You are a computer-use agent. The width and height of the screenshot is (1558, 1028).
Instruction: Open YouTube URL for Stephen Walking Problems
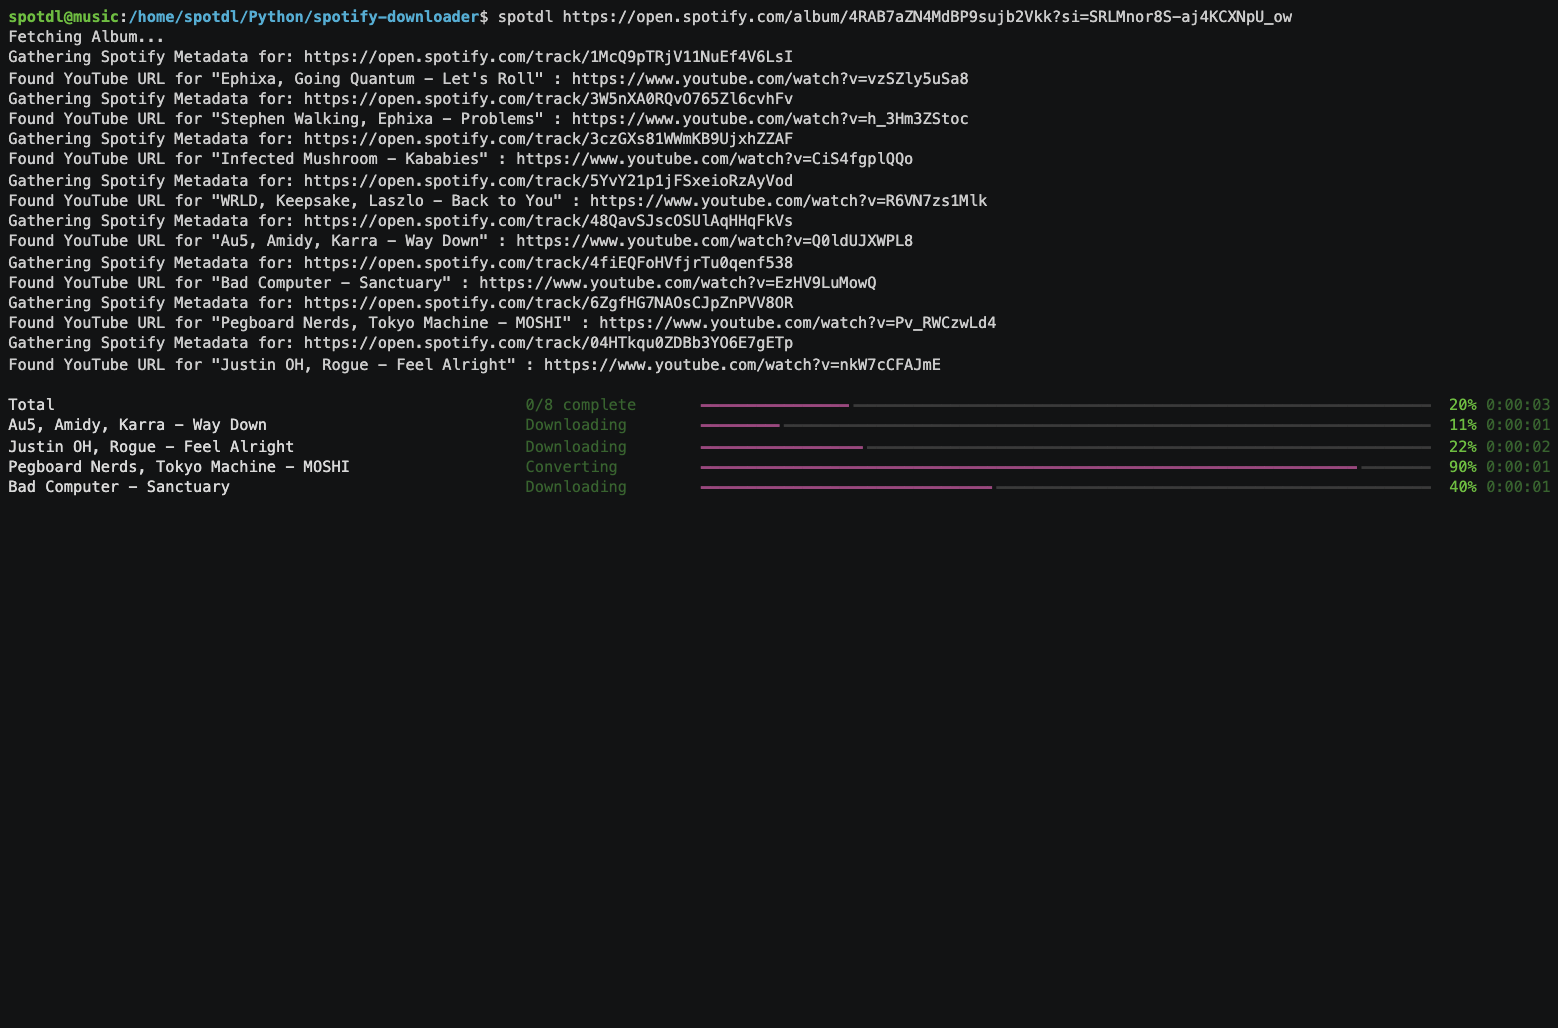pyautogui.click(x=770, y=119)
